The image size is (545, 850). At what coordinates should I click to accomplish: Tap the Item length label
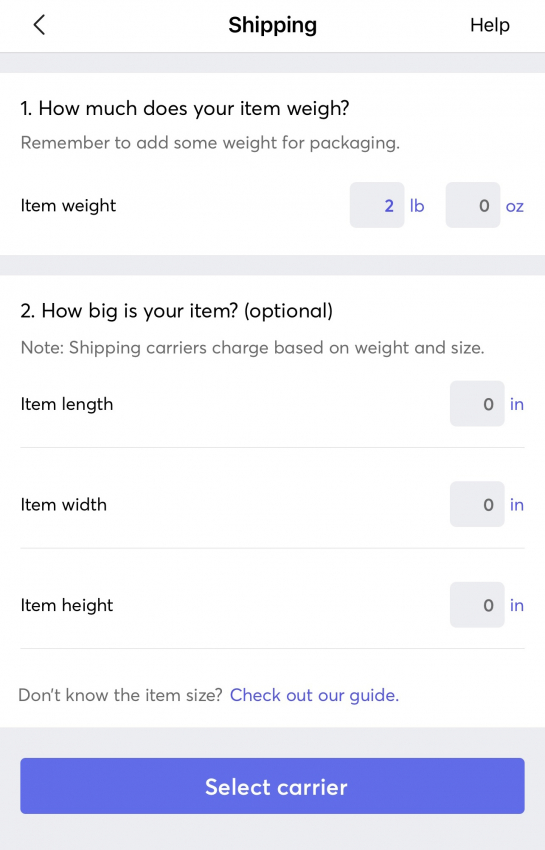[x=67, y=404]
